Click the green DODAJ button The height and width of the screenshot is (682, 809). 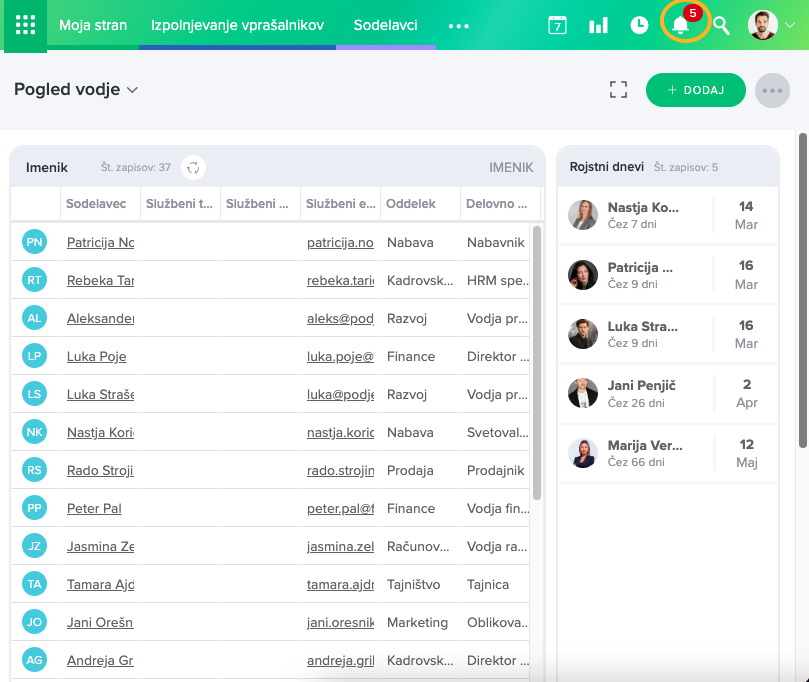coord(695,89)
